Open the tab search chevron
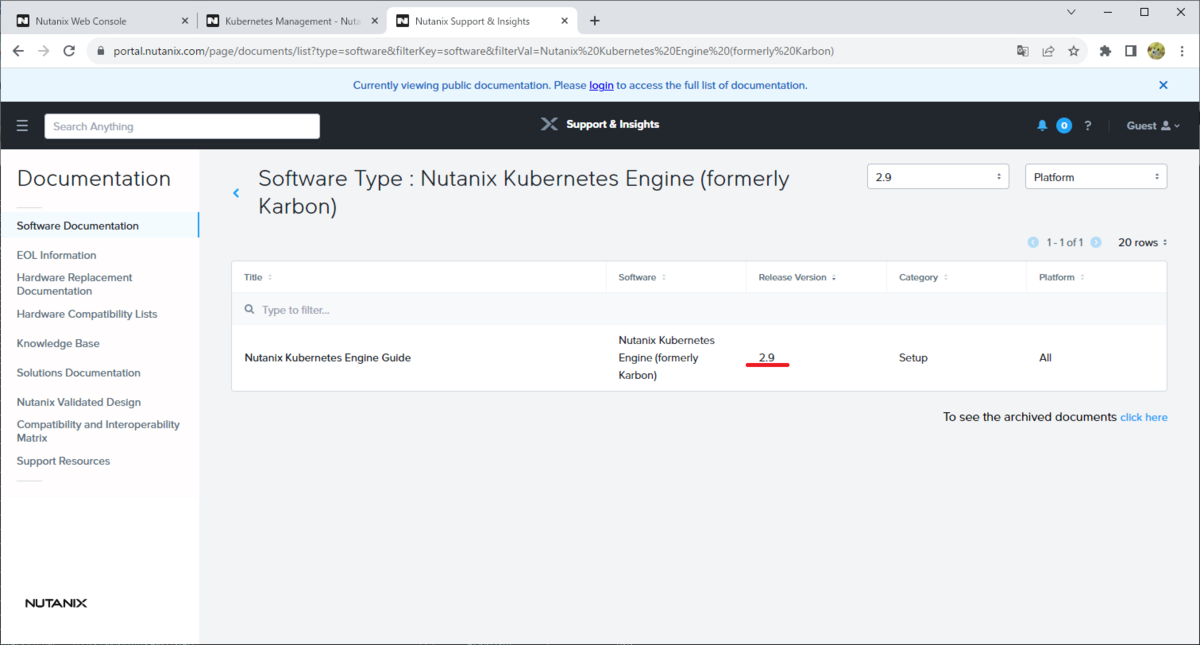 [x=1071, y=13]
